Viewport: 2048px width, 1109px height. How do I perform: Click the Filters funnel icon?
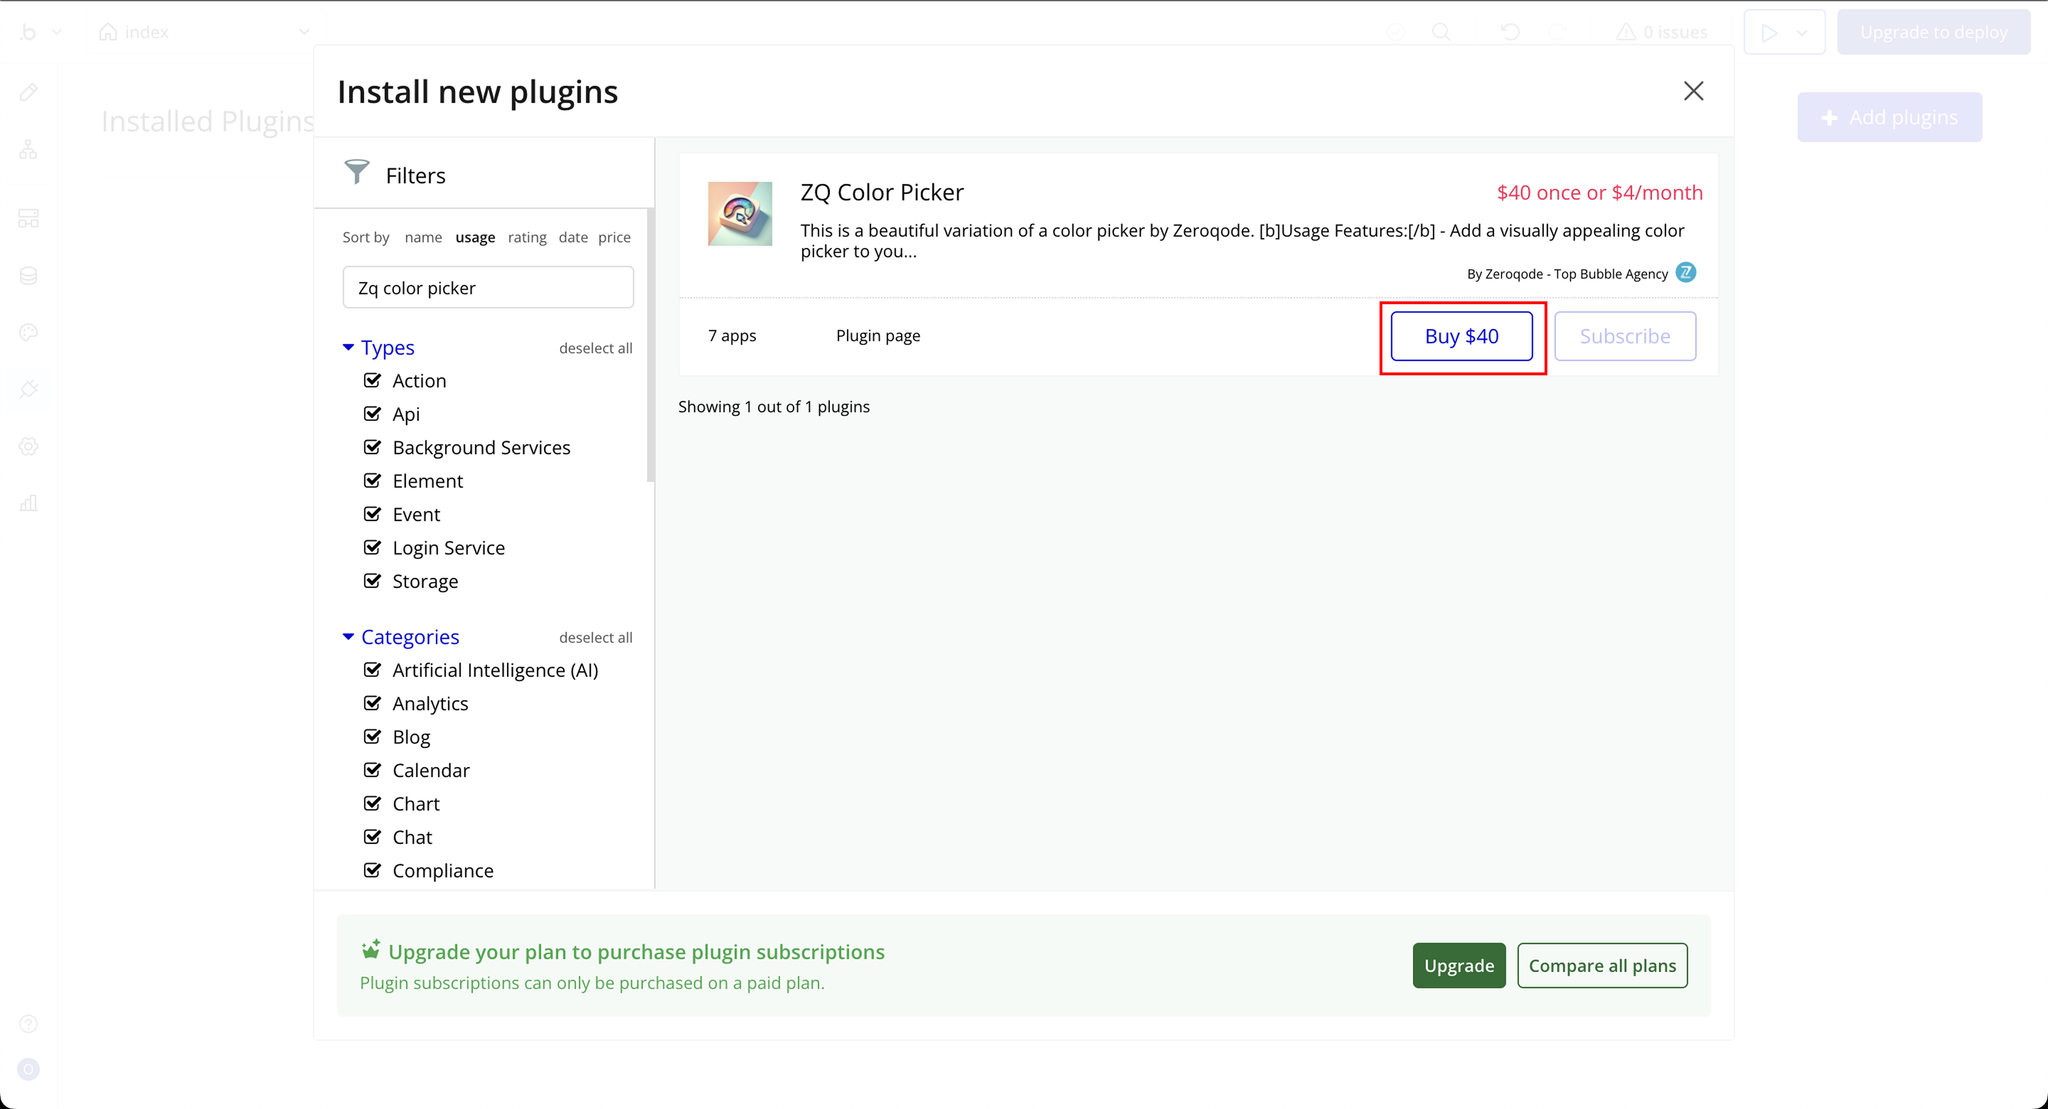(x=357, y=172)
